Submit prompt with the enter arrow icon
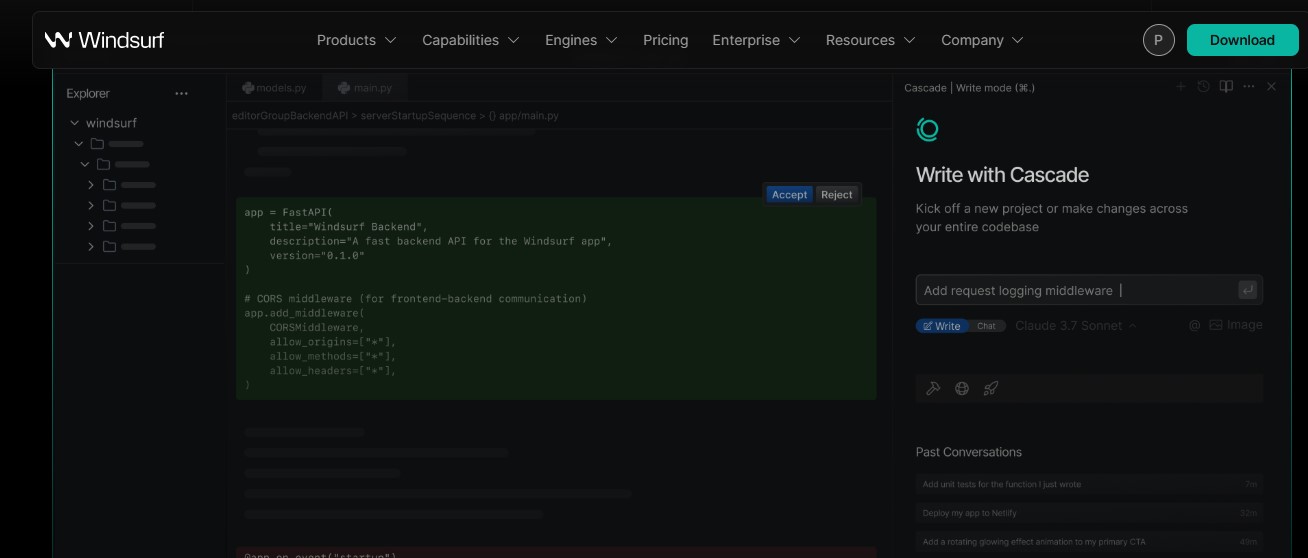 coord(1247,290)
